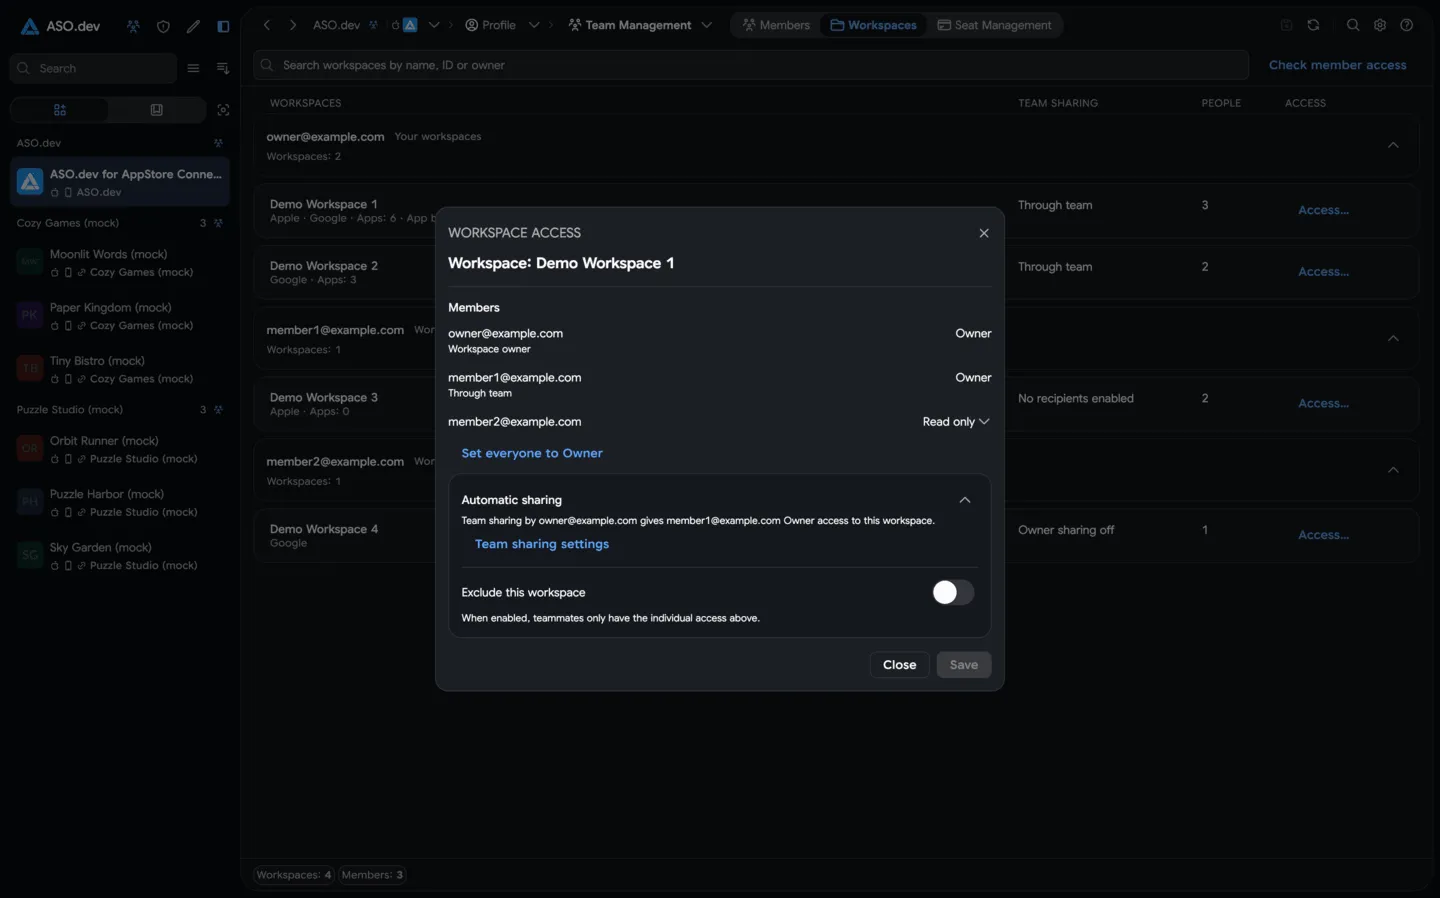This screenshot has height=898, width=1440.
Task: Go forward with the right arrow navigation
Action: point(292,25)
